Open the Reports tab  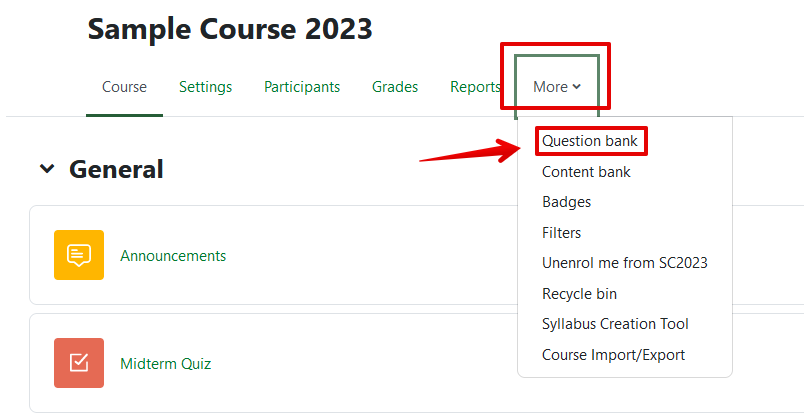click(475, 87)
